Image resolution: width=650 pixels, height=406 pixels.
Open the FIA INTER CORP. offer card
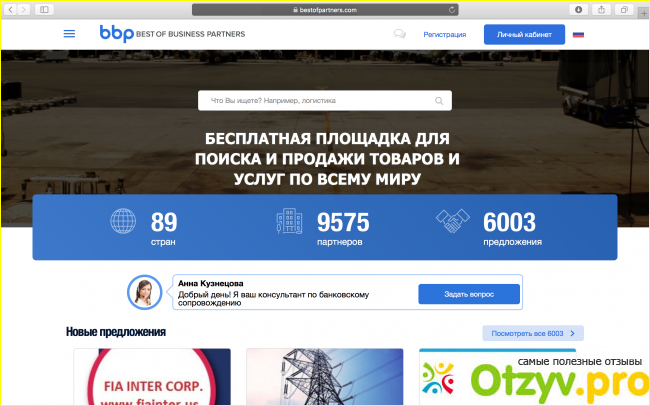(152, 377)
